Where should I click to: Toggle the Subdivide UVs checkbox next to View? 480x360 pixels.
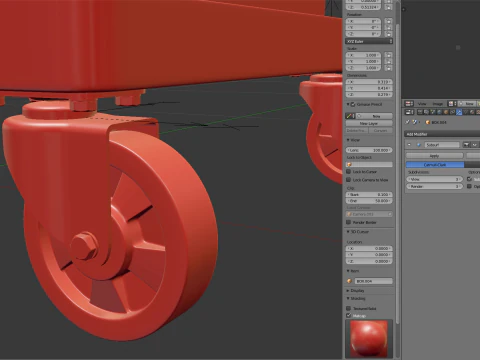pyautogui.click(x=469, y=179)
